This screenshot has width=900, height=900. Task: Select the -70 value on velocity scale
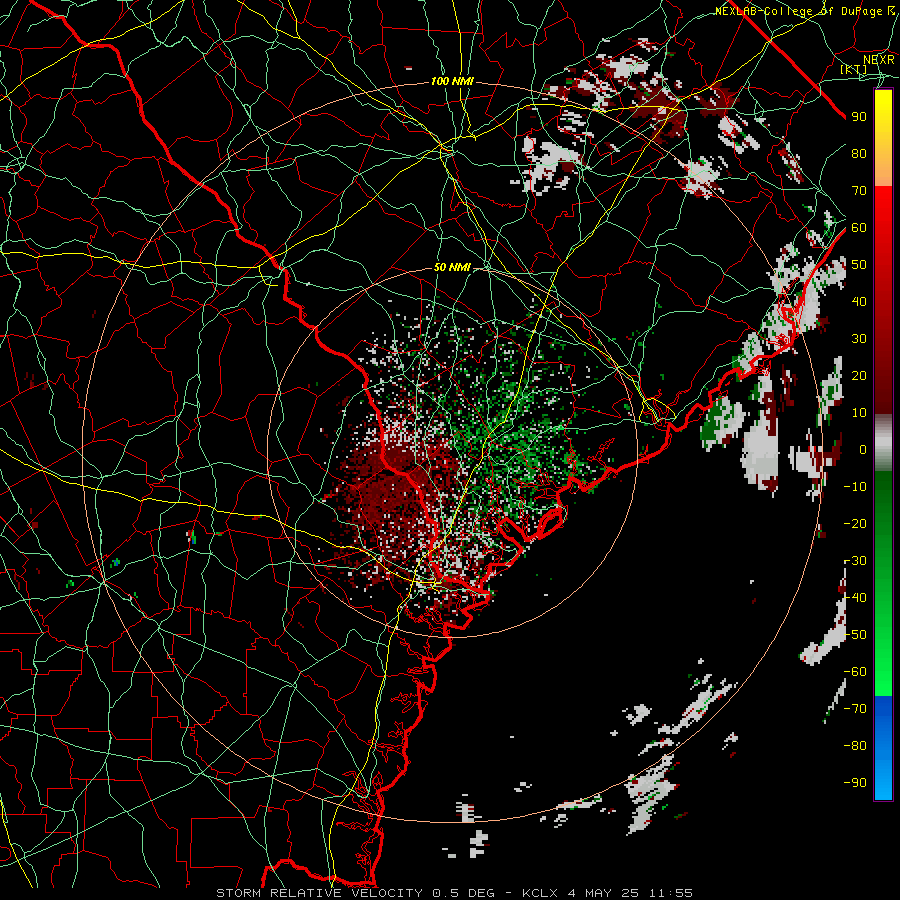click(855, 709)
